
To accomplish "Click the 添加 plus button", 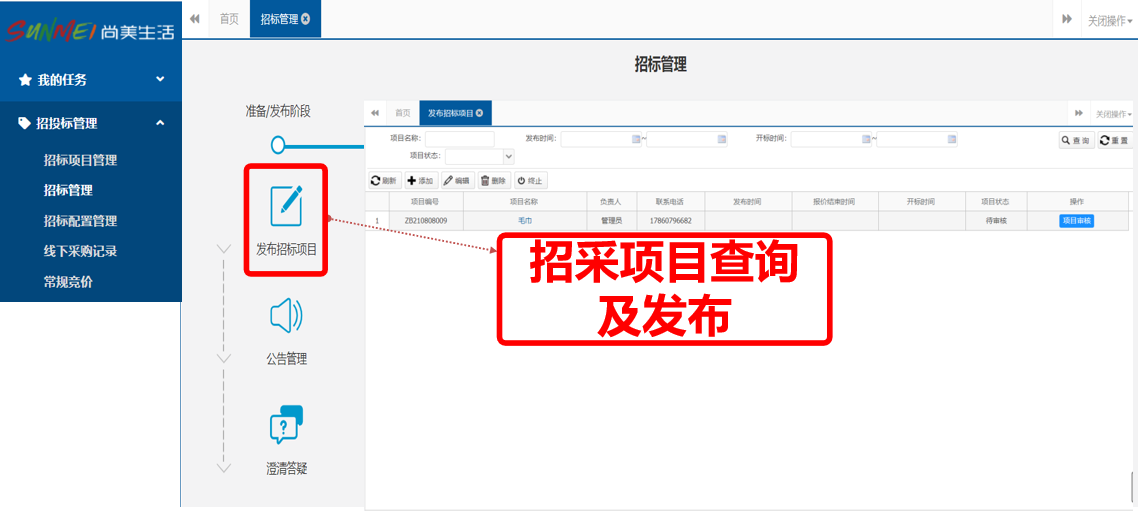I will [420, 181].
